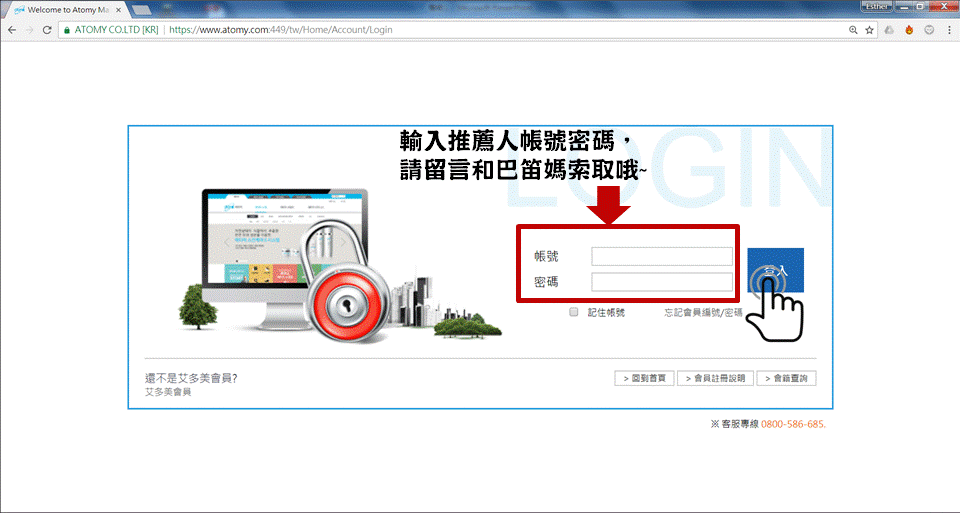The width and height of the screenshot is (960, 513).
Task: Click the 會籍查詢 membership lookup button
Action: (x=786, y=378)
